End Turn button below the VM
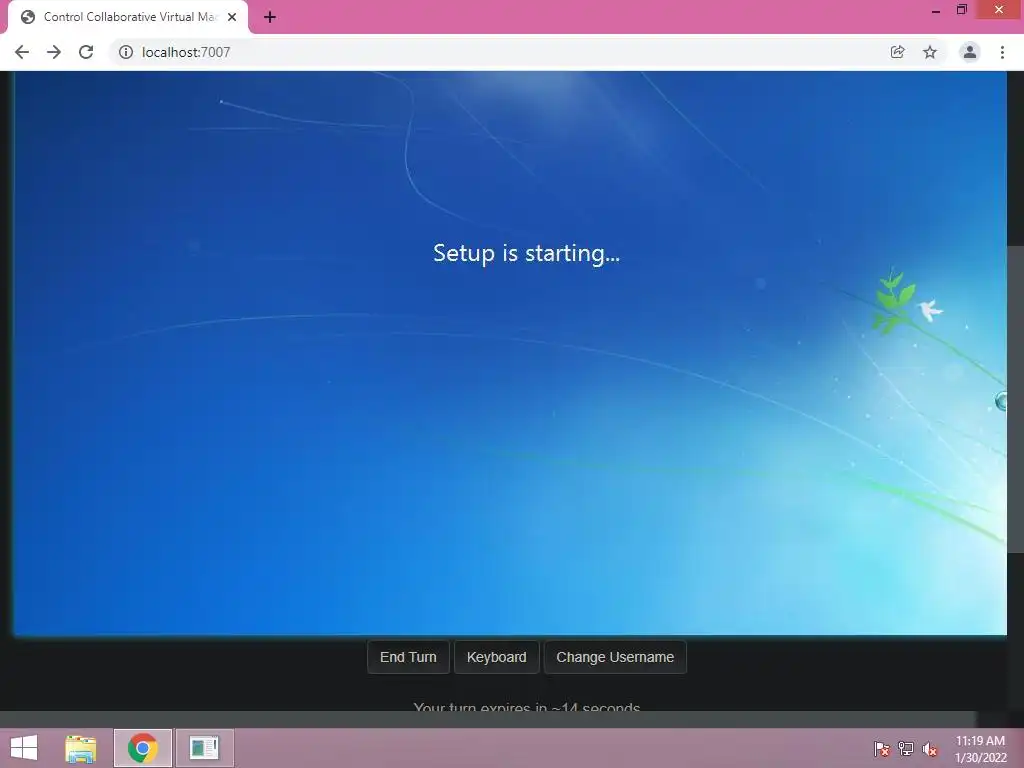This screenshot has height=768, width=1024. tap(408, 657)
